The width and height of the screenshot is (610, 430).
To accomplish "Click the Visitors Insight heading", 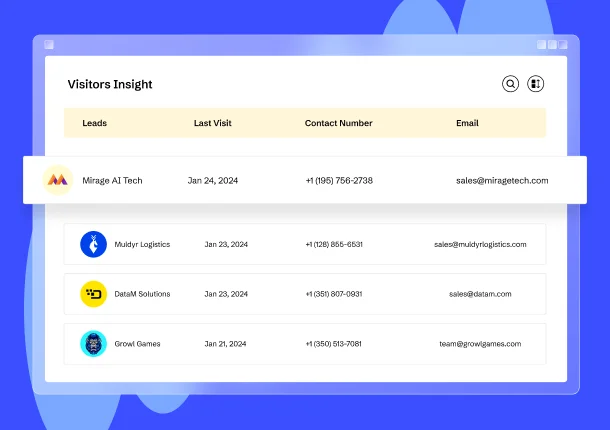I will tap(110, 84).
